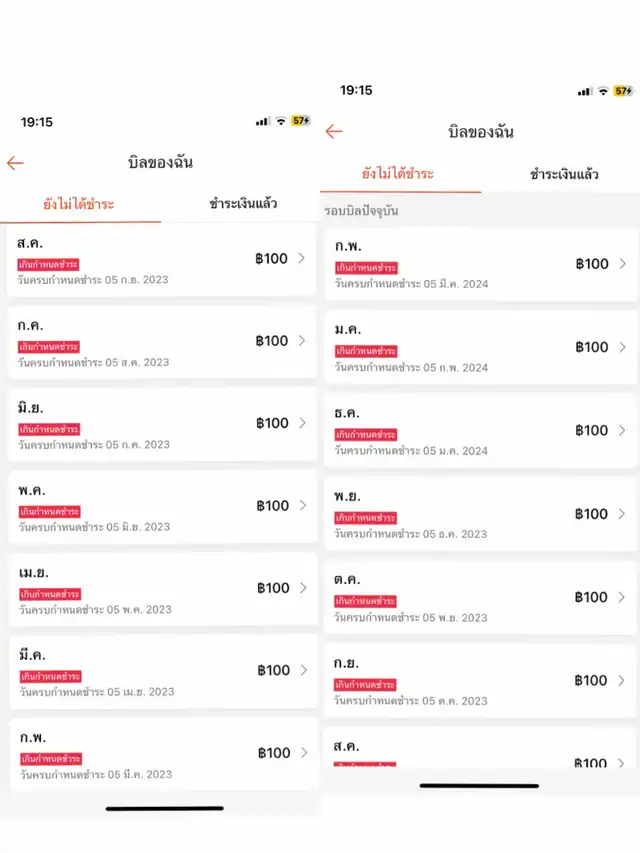Tap arrow icon on มิ.ย. bill row
Viewport: 640px width, 853px height.
click(303, 423)
